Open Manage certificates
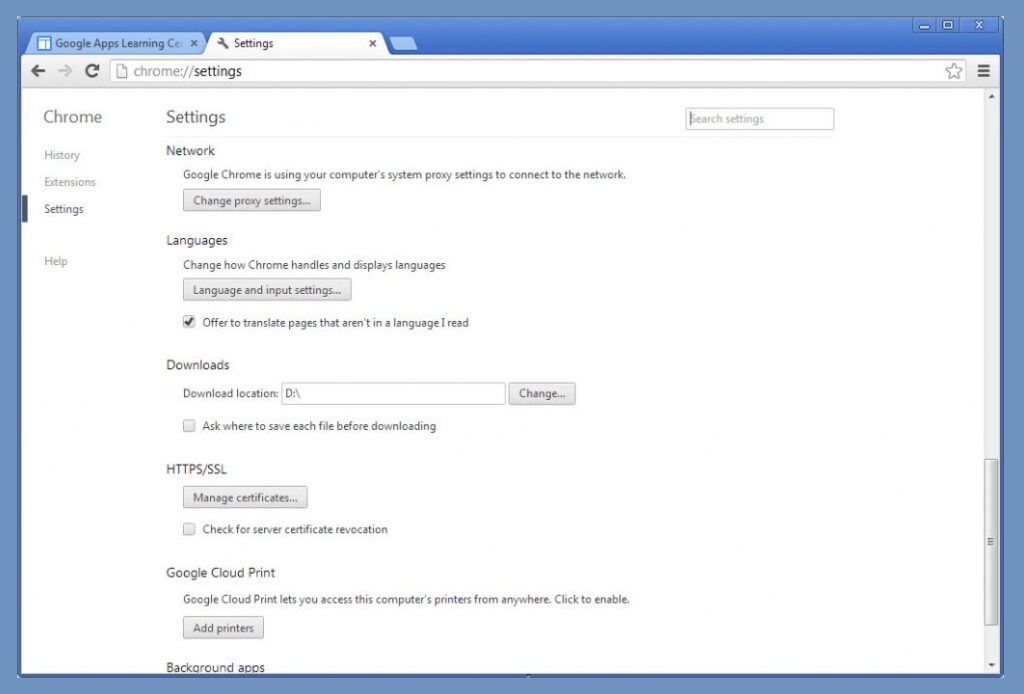1024x694 pixels. [245, 497]
